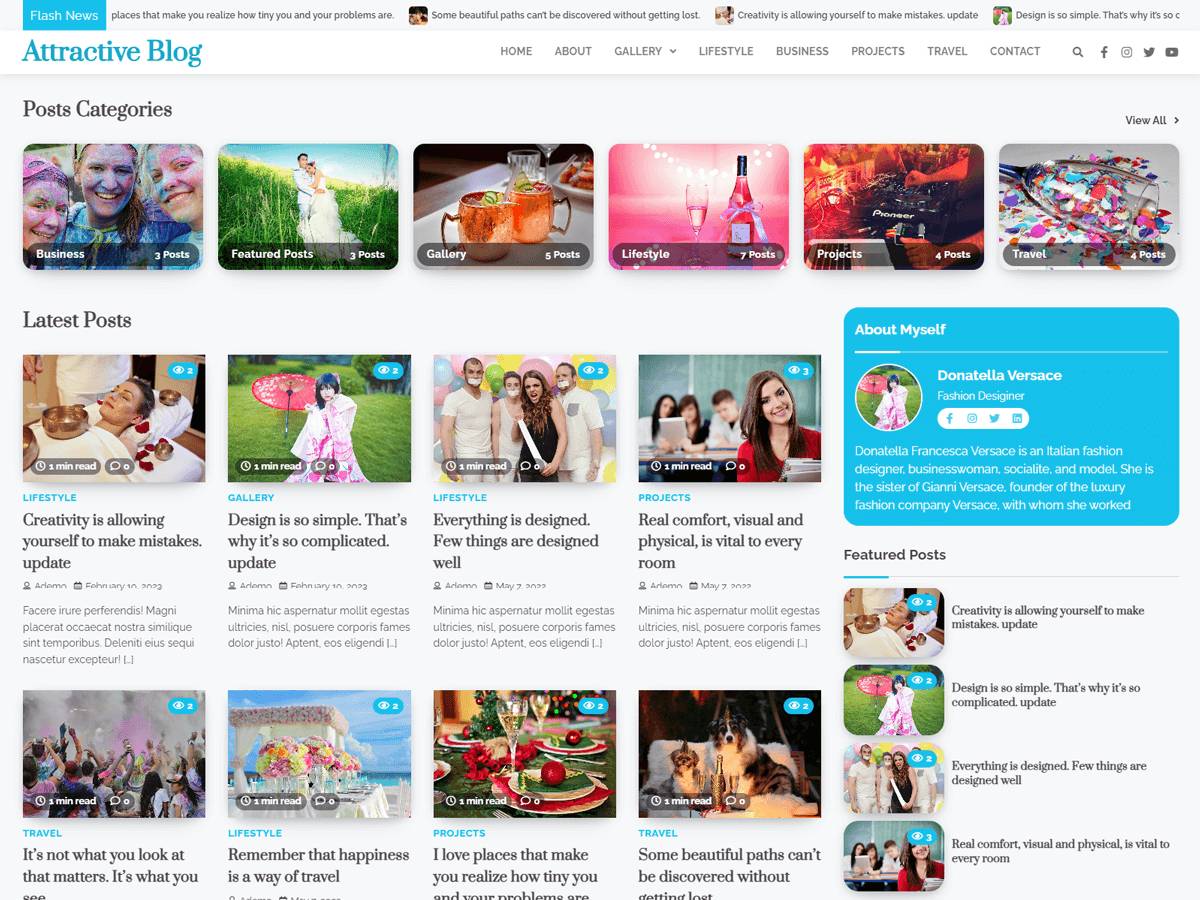This screenshot has height=900, width=1200.
Task: Open Projects category card
Action: point(894,207)
